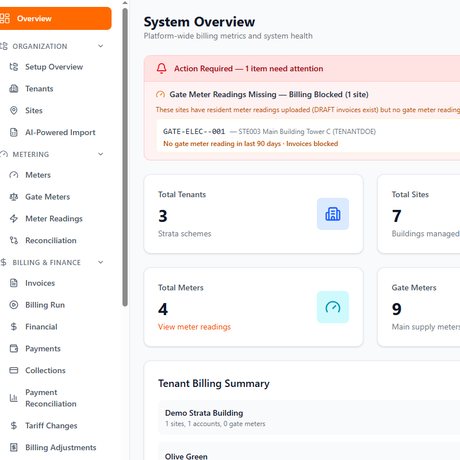
Task: Select the Demo Strata Building row
Action: [x=309, y=417]
